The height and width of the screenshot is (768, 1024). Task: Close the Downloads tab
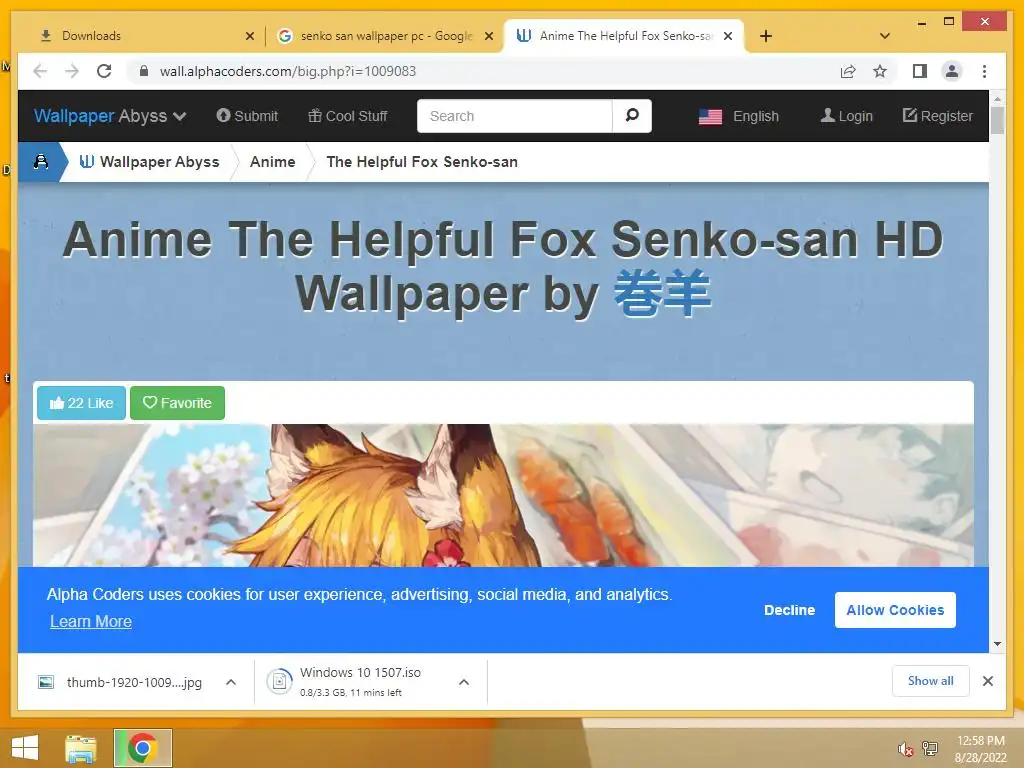point(249,36)
